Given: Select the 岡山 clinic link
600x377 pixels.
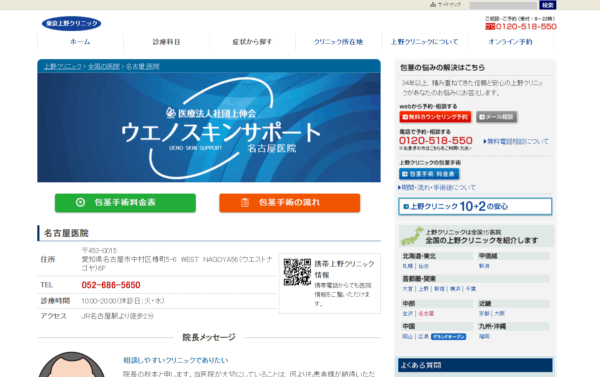Looking at the screenshot, I should click(x=408, y=336).
